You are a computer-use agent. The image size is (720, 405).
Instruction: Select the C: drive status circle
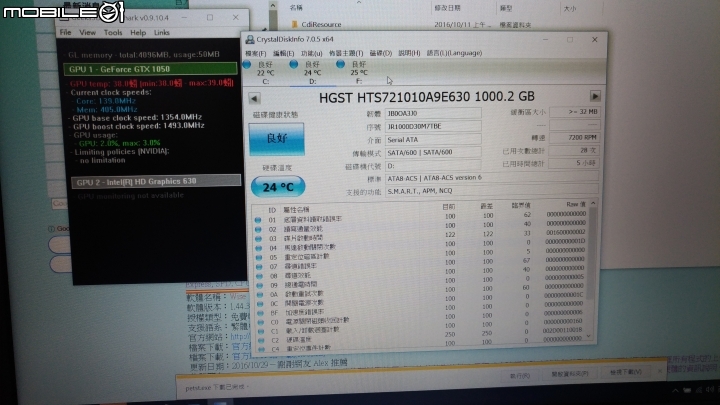247,65
